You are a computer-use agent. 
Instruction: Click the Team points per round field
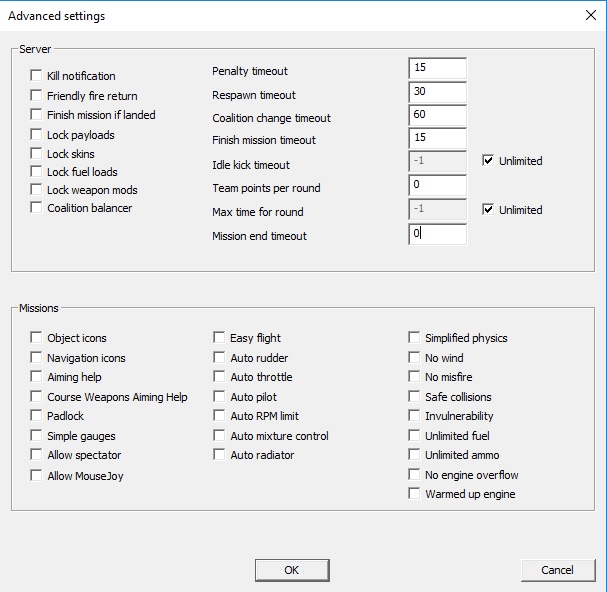click(437, 185)
